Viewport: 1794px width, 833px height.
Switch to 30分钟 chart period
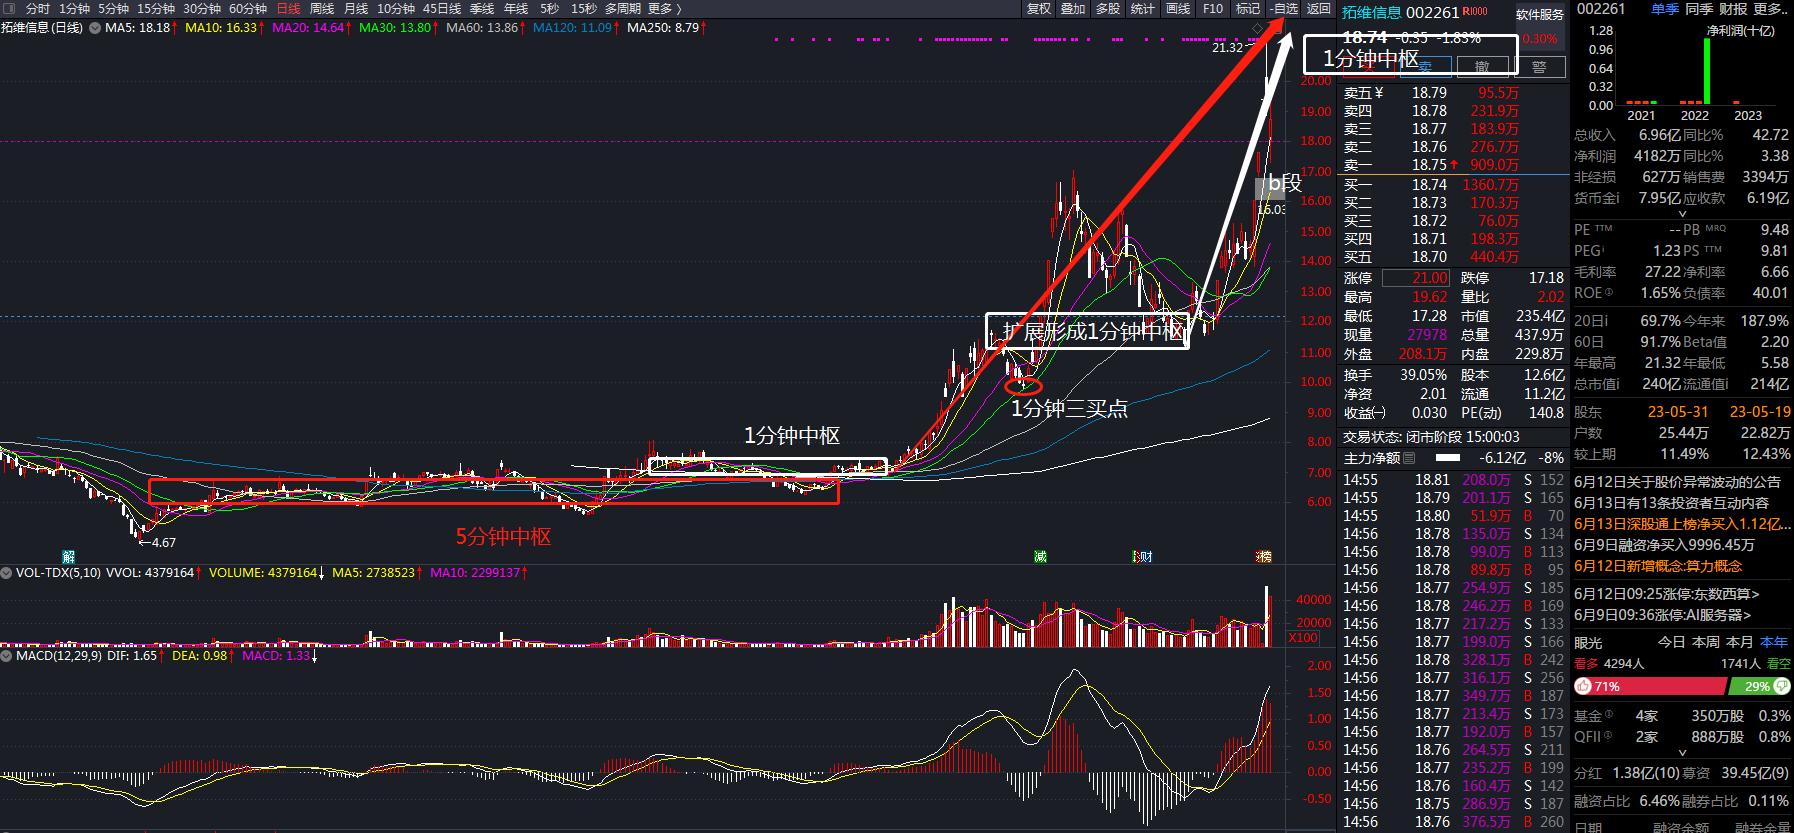pos(202,8)
